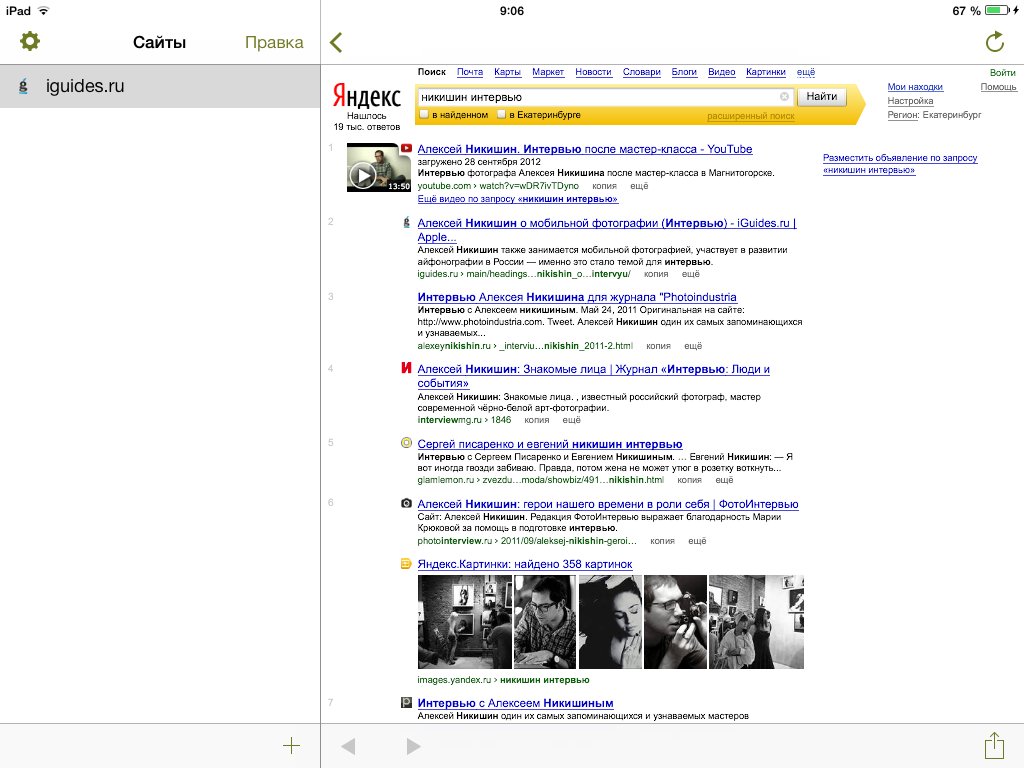Open the share icon at bottom right
This screenshot has height=768, width=1024.
[994, 746]
